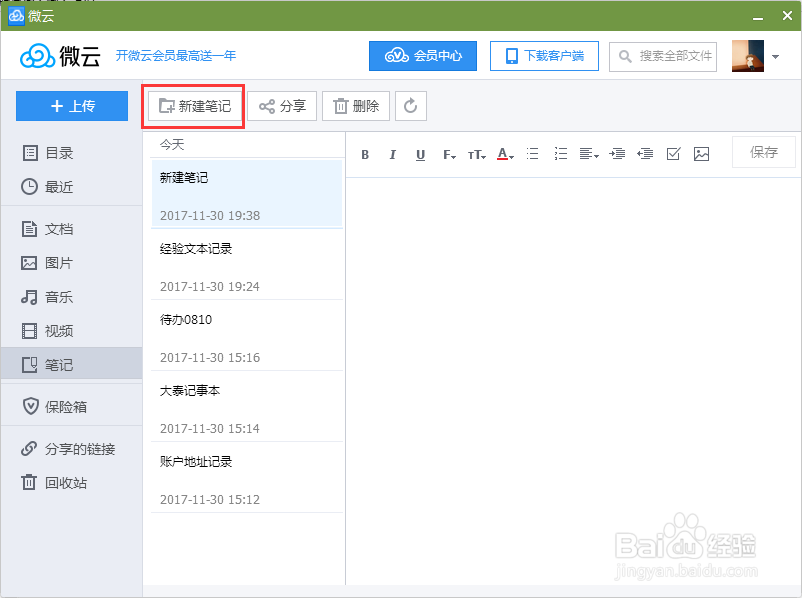The width and height of the screenshot is (802, 598).
Task: Click the user avatar thumbnail
Action: coord(748,56)
